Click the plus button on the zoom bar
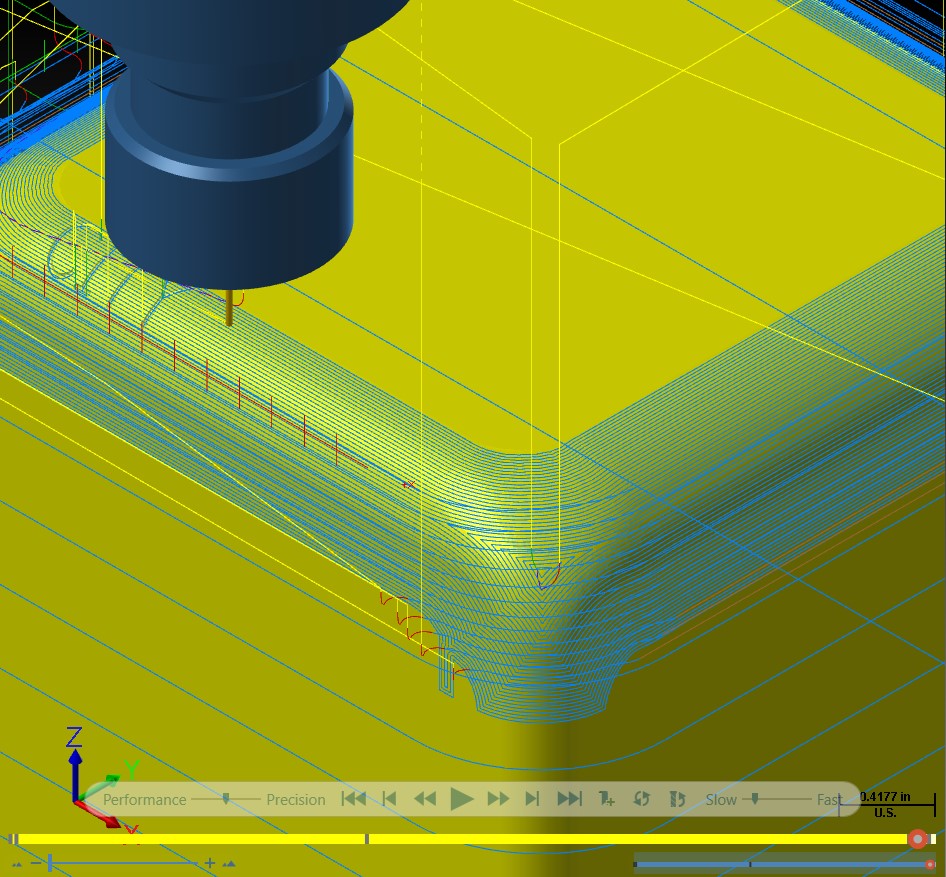 [209, 863]
